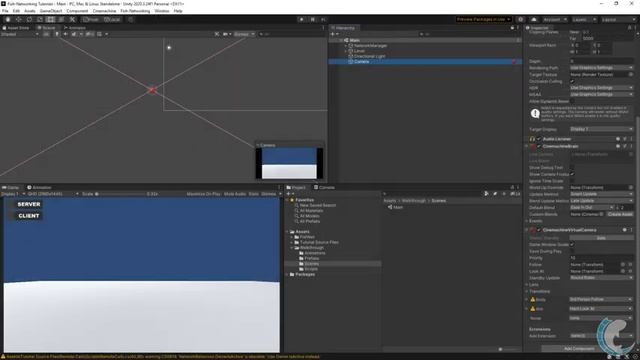Adjust the Game view Scale slider
The width and height of the screenshot is (640, 360).
pyautogui.click(x=120, y=194)
